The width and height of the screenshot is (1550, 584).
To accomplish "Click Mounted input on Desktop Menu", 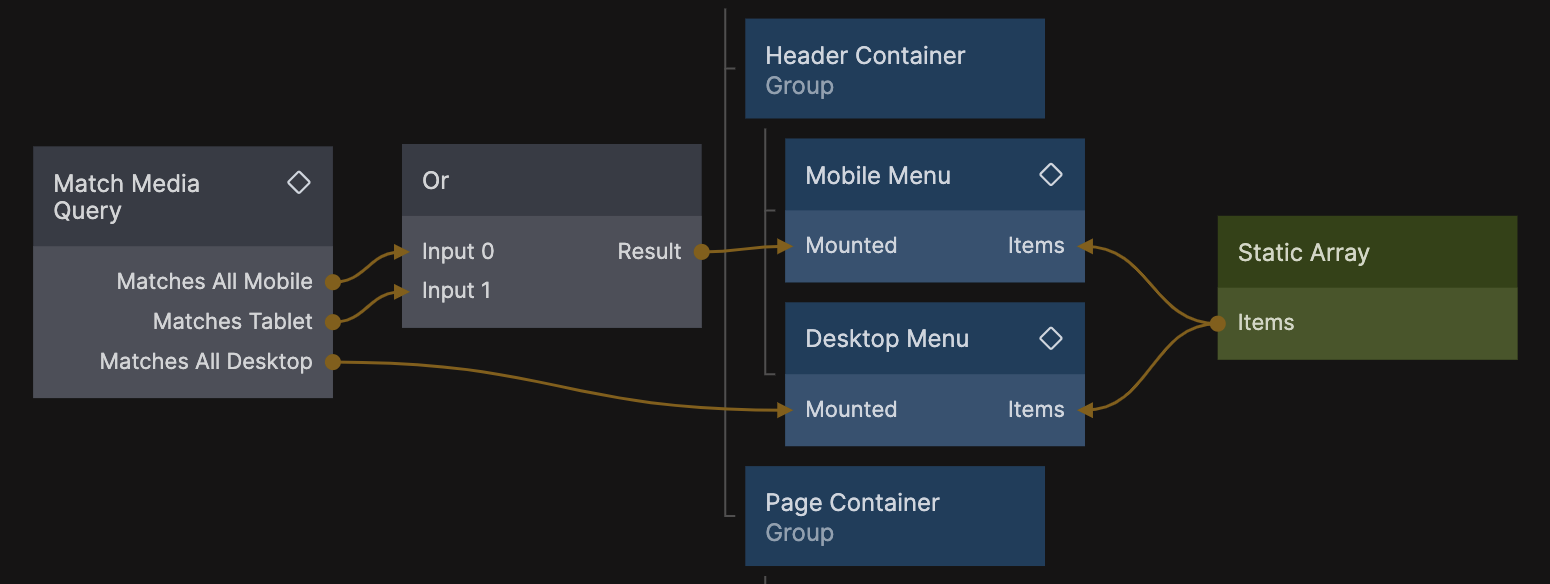I will (850, 410).
